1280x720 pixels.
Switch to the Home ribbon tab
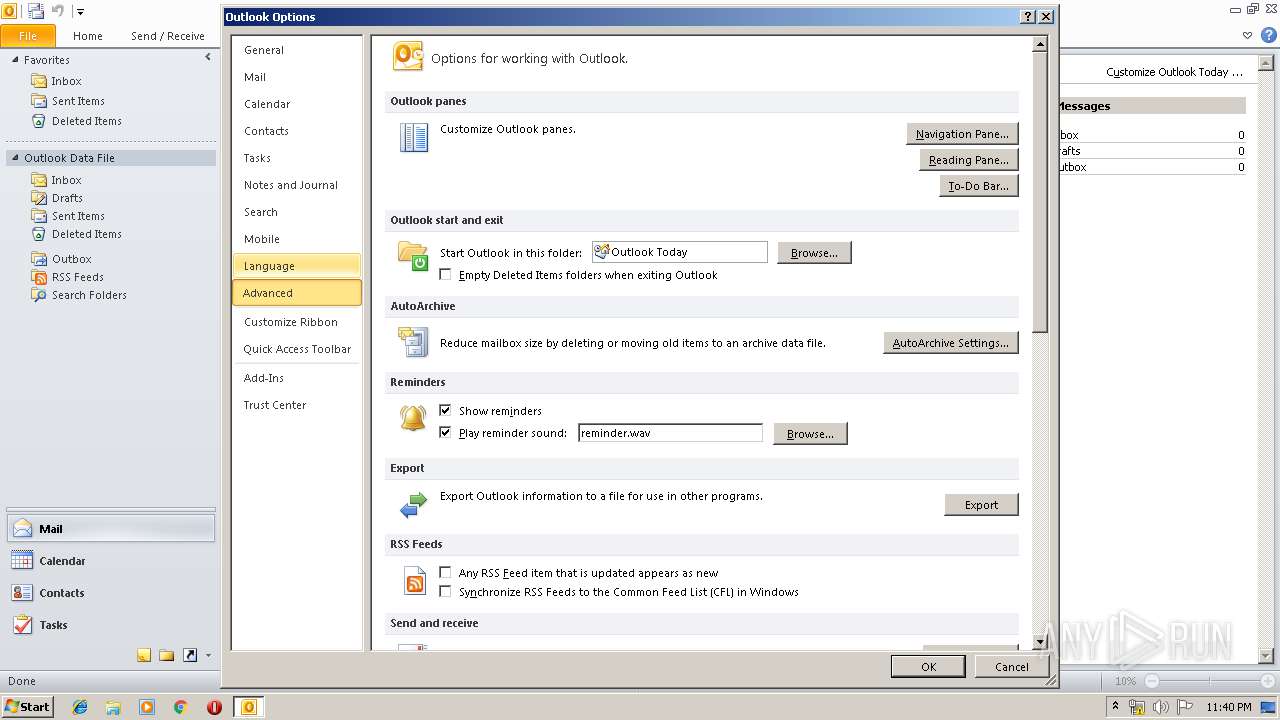88,36
